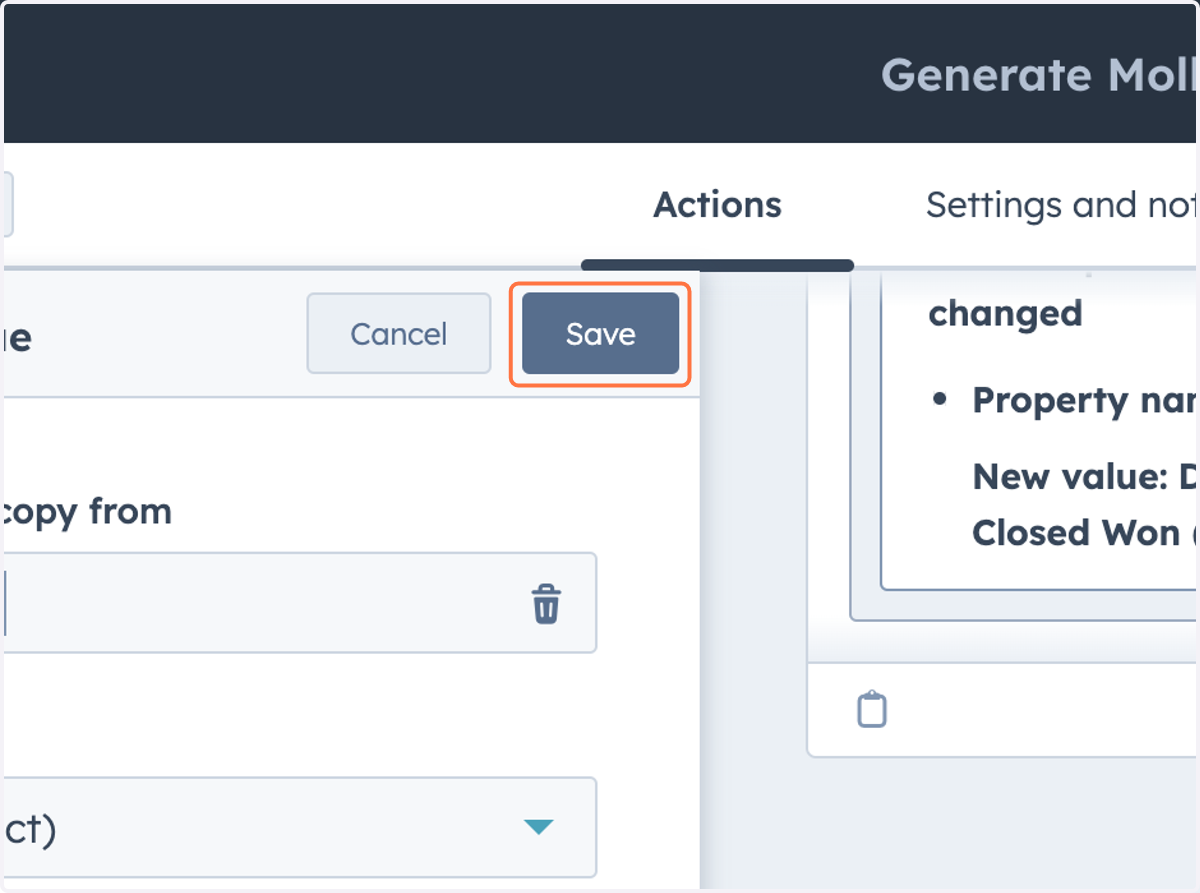1200x893 pixels.
Task: Switch to the Actions tab
Action: click(x=717, y=205)
